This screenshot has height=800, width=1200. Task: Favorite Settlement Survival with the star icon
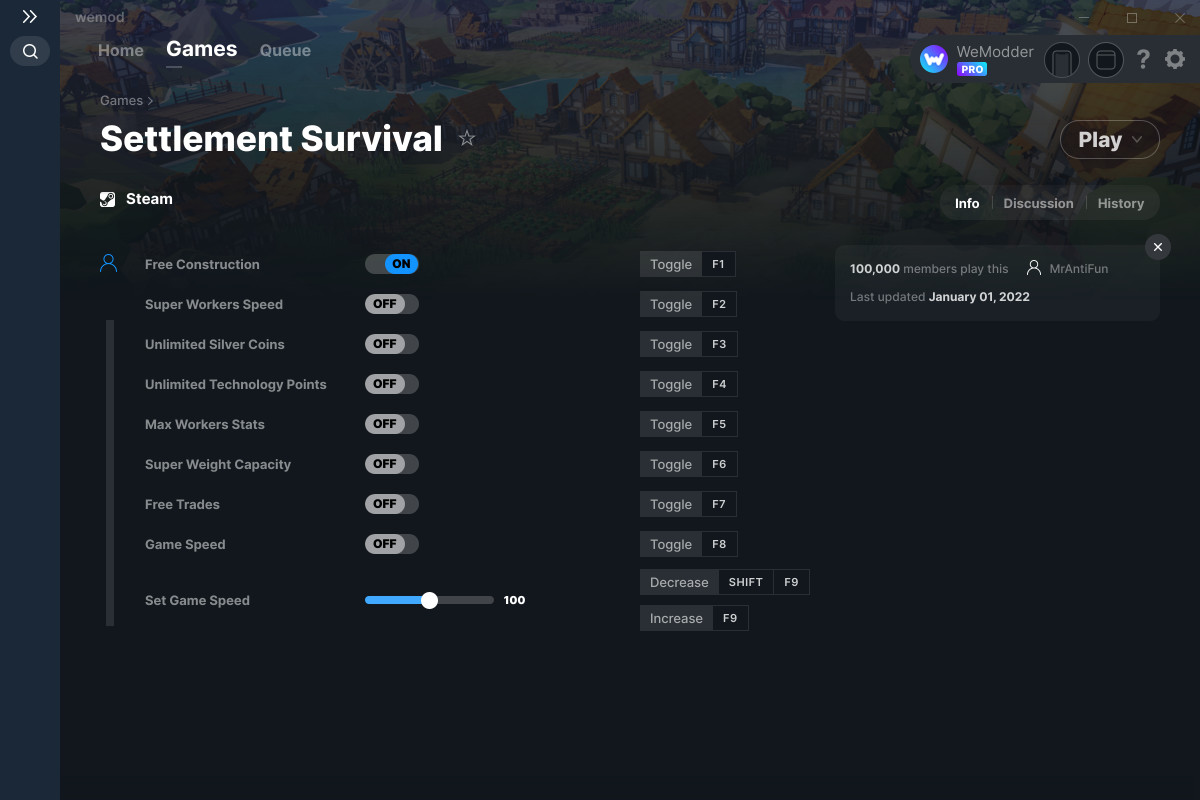pos(467,138)
